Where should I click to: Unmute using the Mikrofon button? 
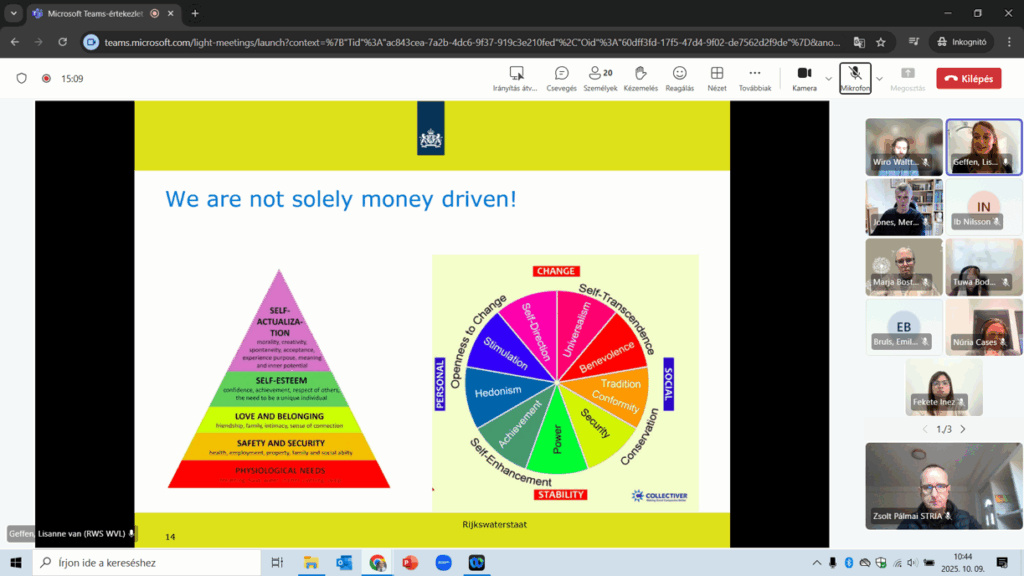coord(855,78)
